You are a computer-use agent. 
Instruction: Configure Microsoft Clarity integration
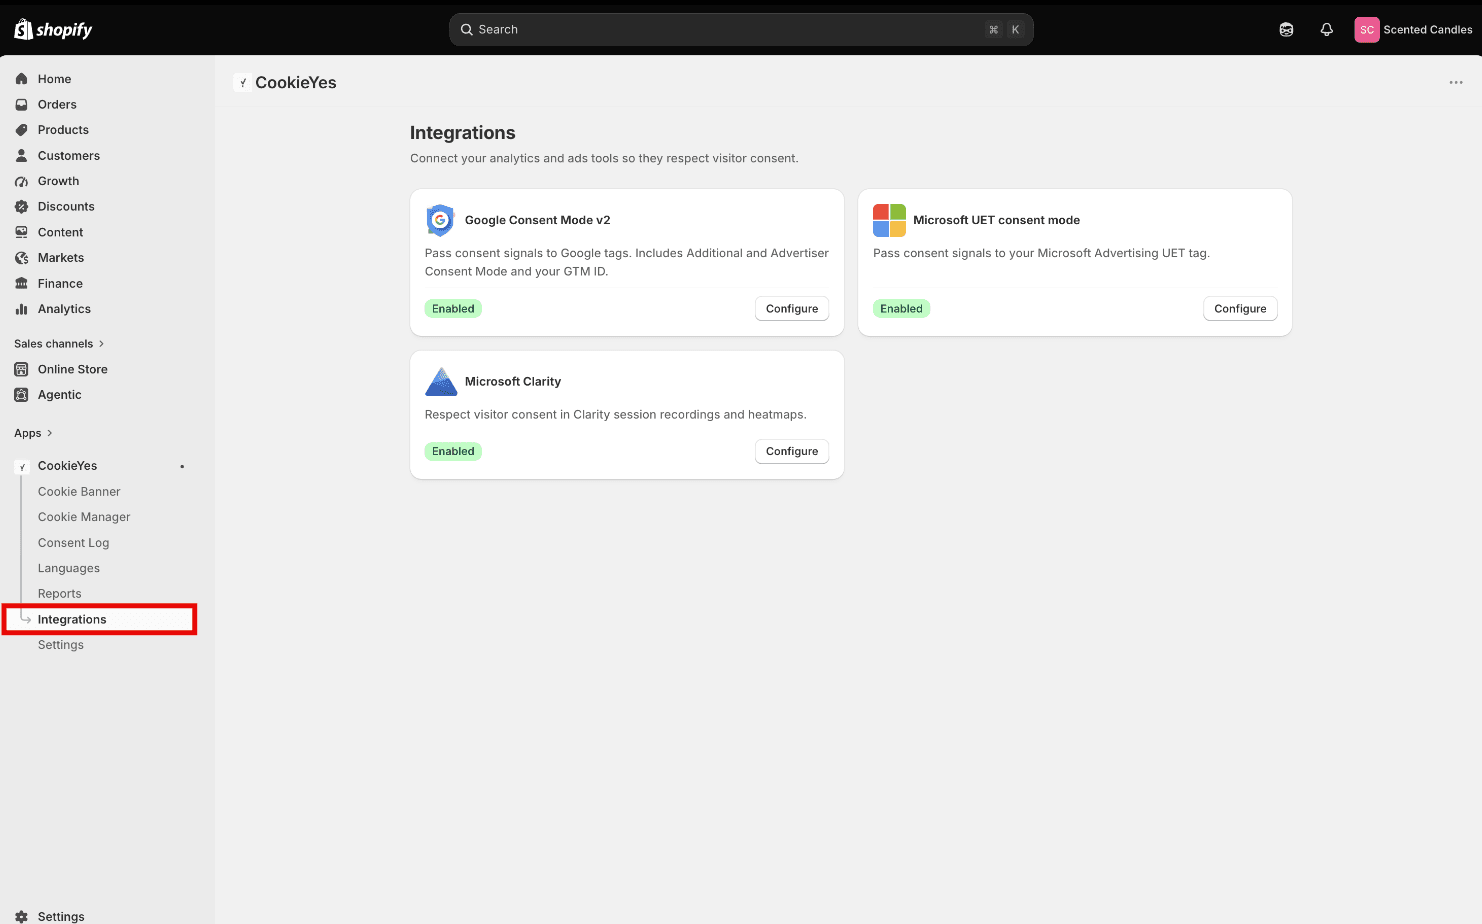(x=792, y=451)
